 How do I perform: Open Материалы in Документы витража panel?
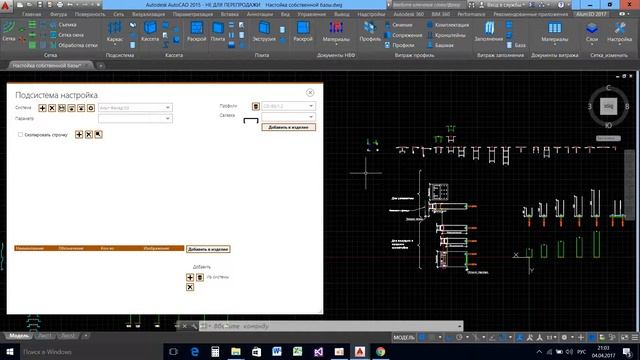[554, 32]
